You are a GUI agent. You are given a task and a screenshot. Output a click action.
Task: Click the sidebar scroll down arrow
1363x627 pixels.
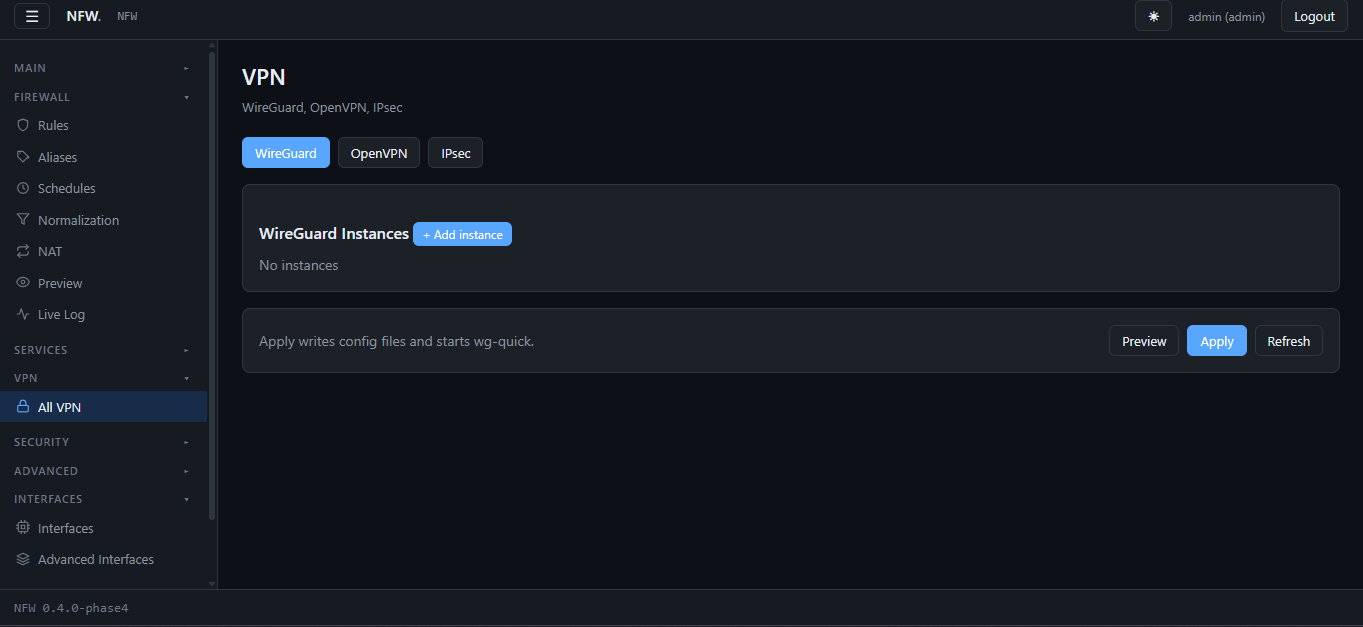pos(212,583)
